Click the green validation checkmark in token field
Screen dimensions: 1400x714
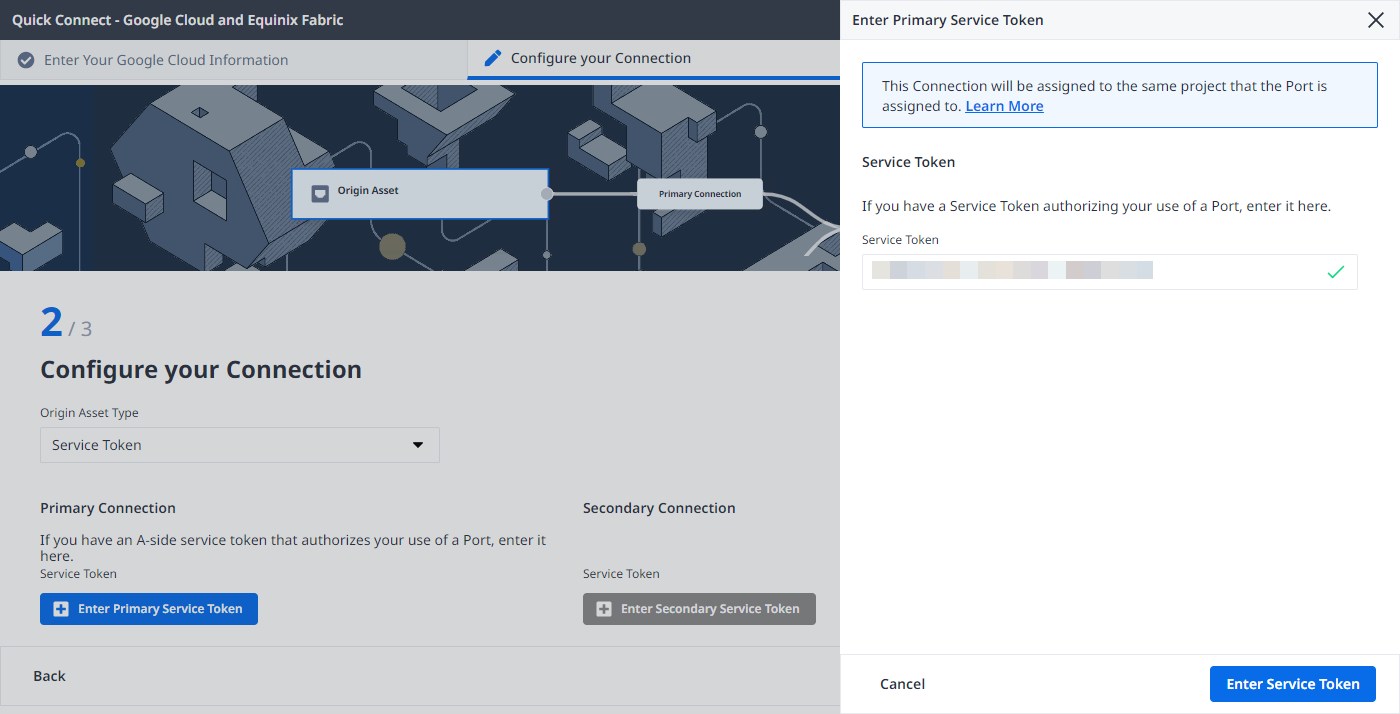click(x=1335, y=271)
